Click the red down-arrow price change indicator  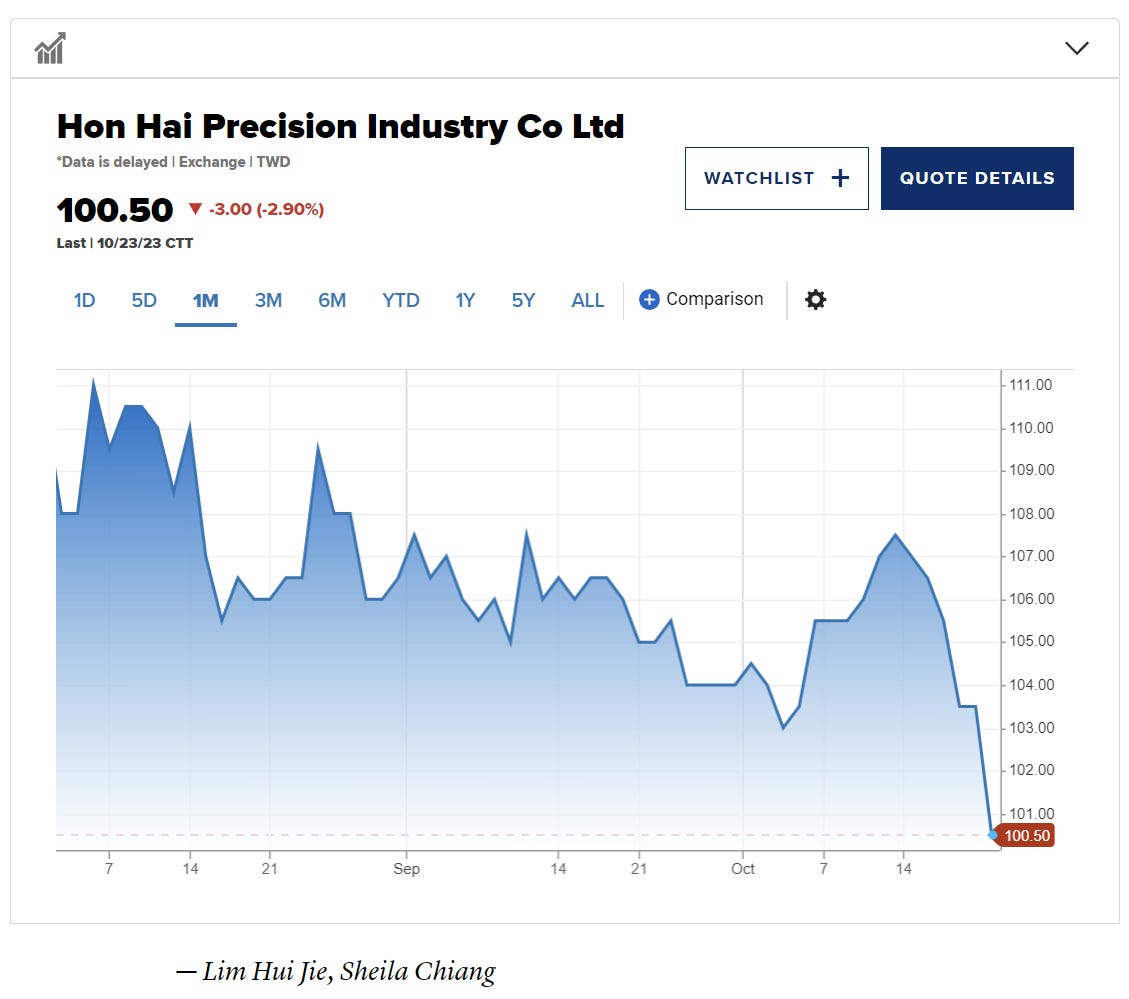(195, 209)
